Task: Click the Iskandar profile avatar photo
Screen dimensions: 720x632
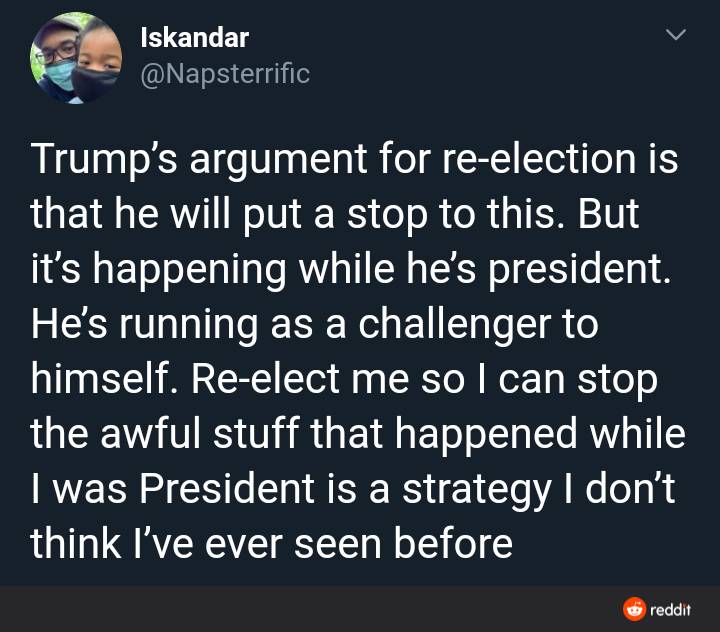Action: pos(76,58)
